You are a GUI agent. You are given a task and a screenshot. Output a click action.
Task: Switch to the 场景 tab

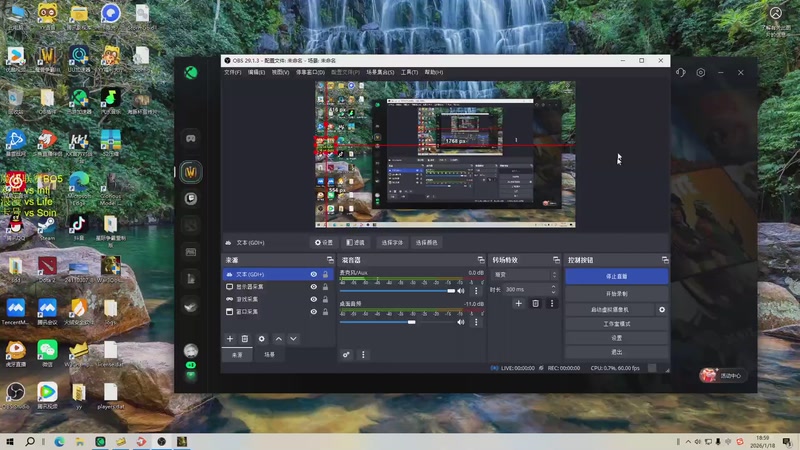point(268,355)
